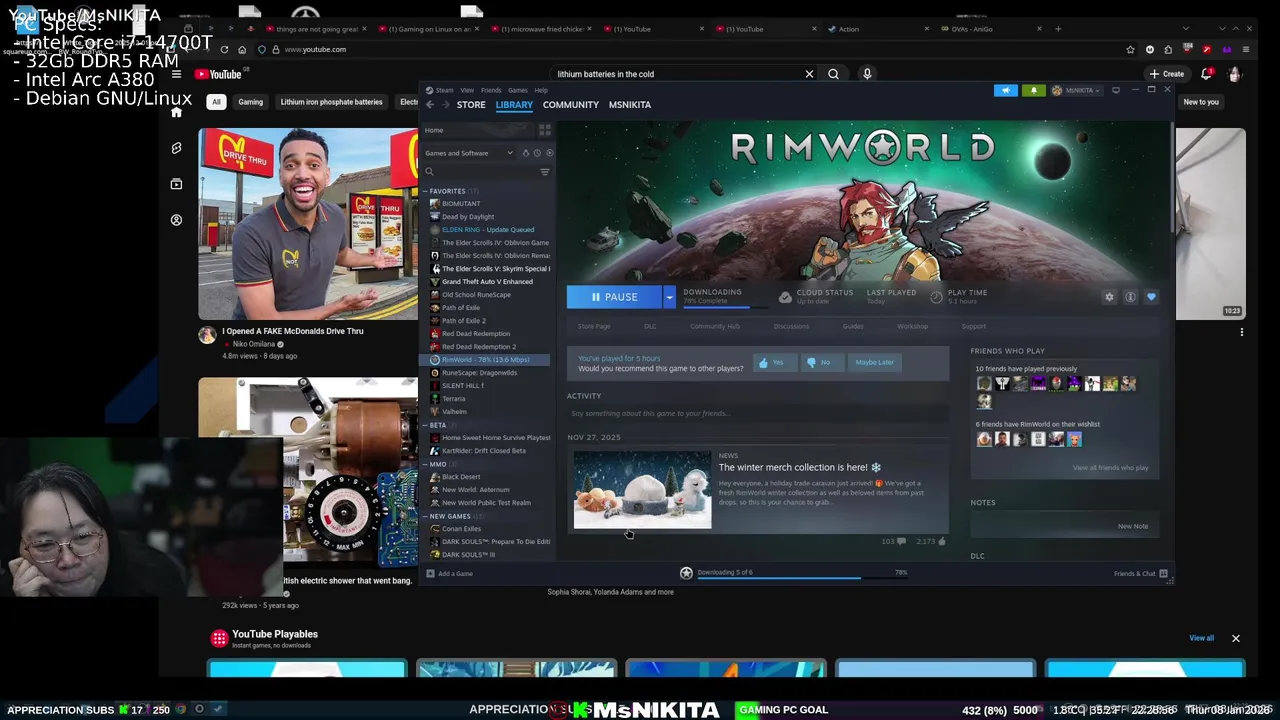This screenshot has width=1280, height=720.
Task: Go forward with Steam's right arrow
Action: (446, 105)
